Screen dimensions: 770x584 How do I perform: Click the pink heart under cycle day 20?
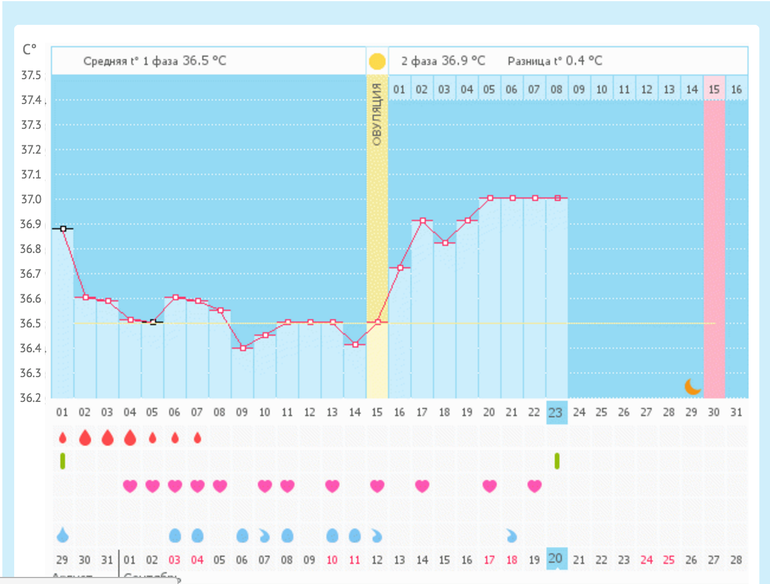[x=490, y=486]
